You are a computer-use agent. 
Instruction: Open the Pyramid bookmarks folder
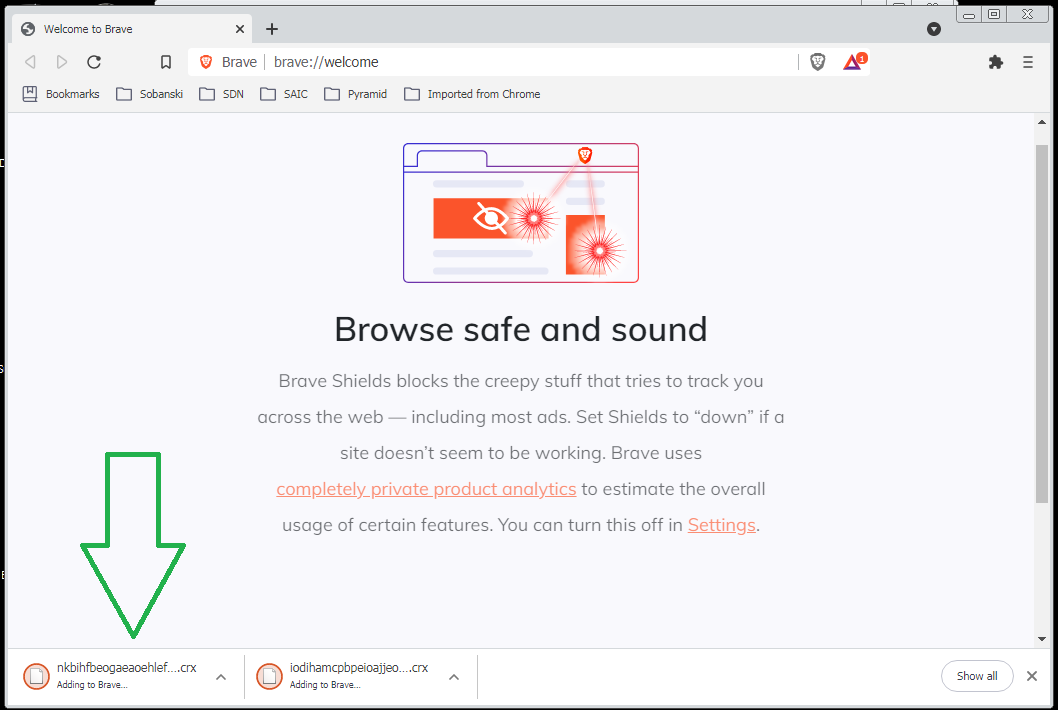click(356, 94)
